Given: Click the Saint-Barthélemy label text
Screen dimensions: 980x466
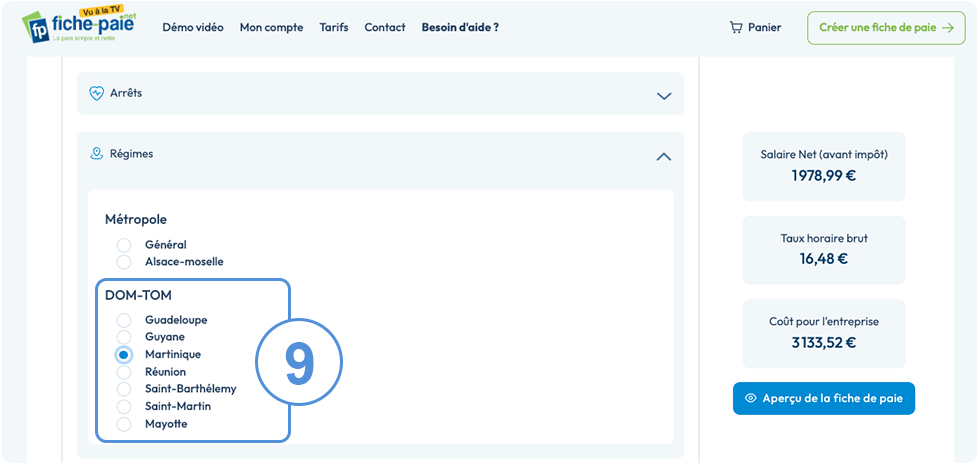Looking at the screenshot, I should coord(191,389).
